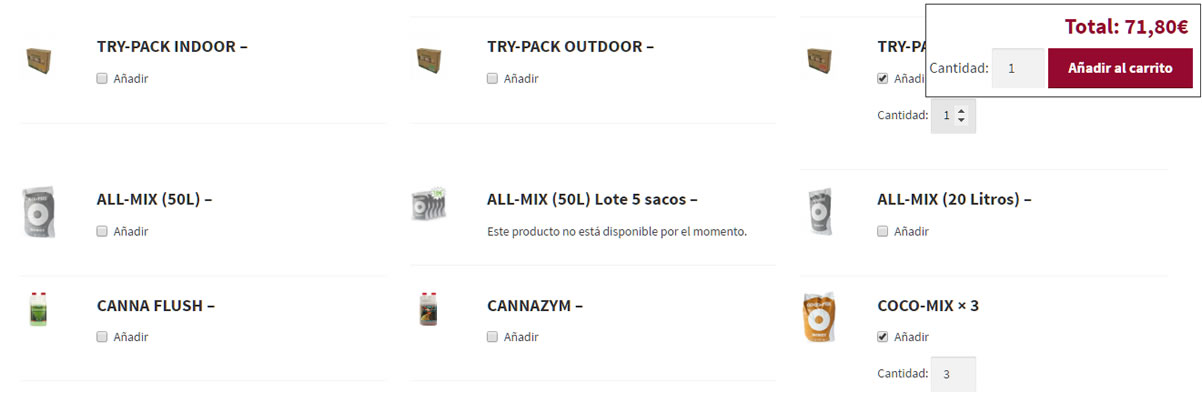
Task: Click Añadir al carrito button
Action: coord(1120,68)
